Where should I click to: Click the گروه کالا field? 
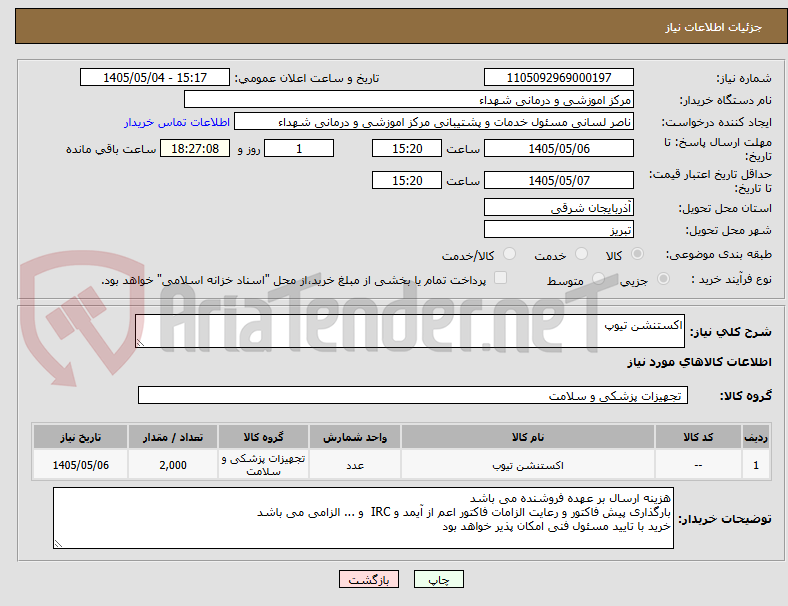coord(413,395)
